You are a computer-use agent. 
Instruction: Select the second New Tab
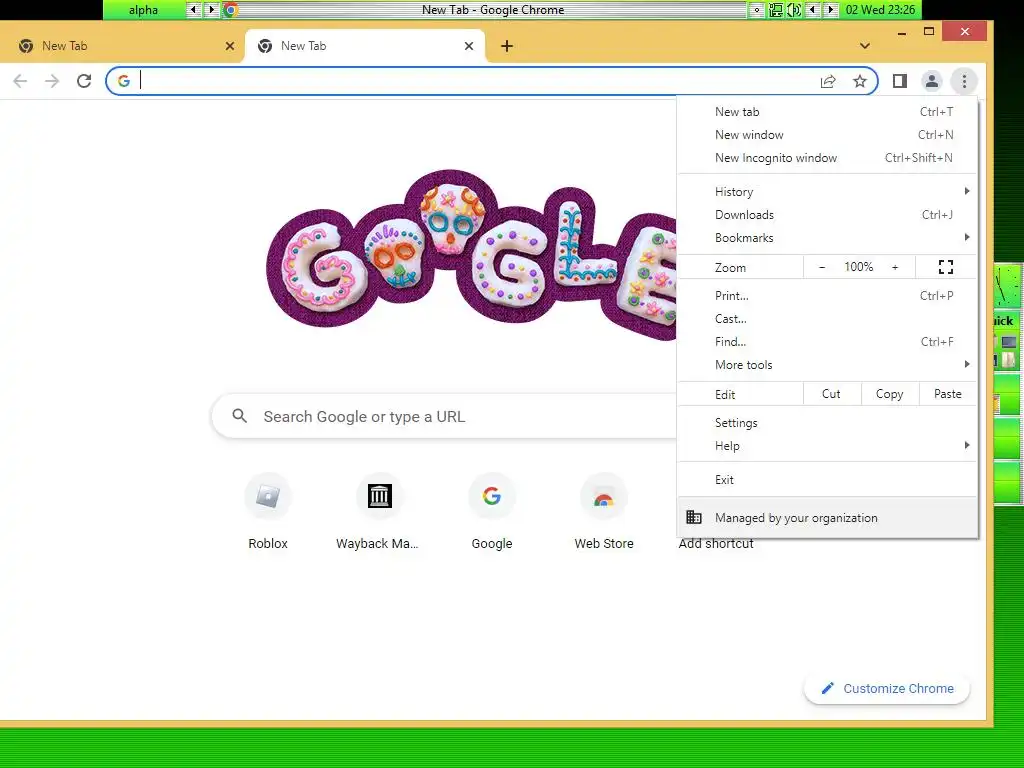(x=364, y=46)
